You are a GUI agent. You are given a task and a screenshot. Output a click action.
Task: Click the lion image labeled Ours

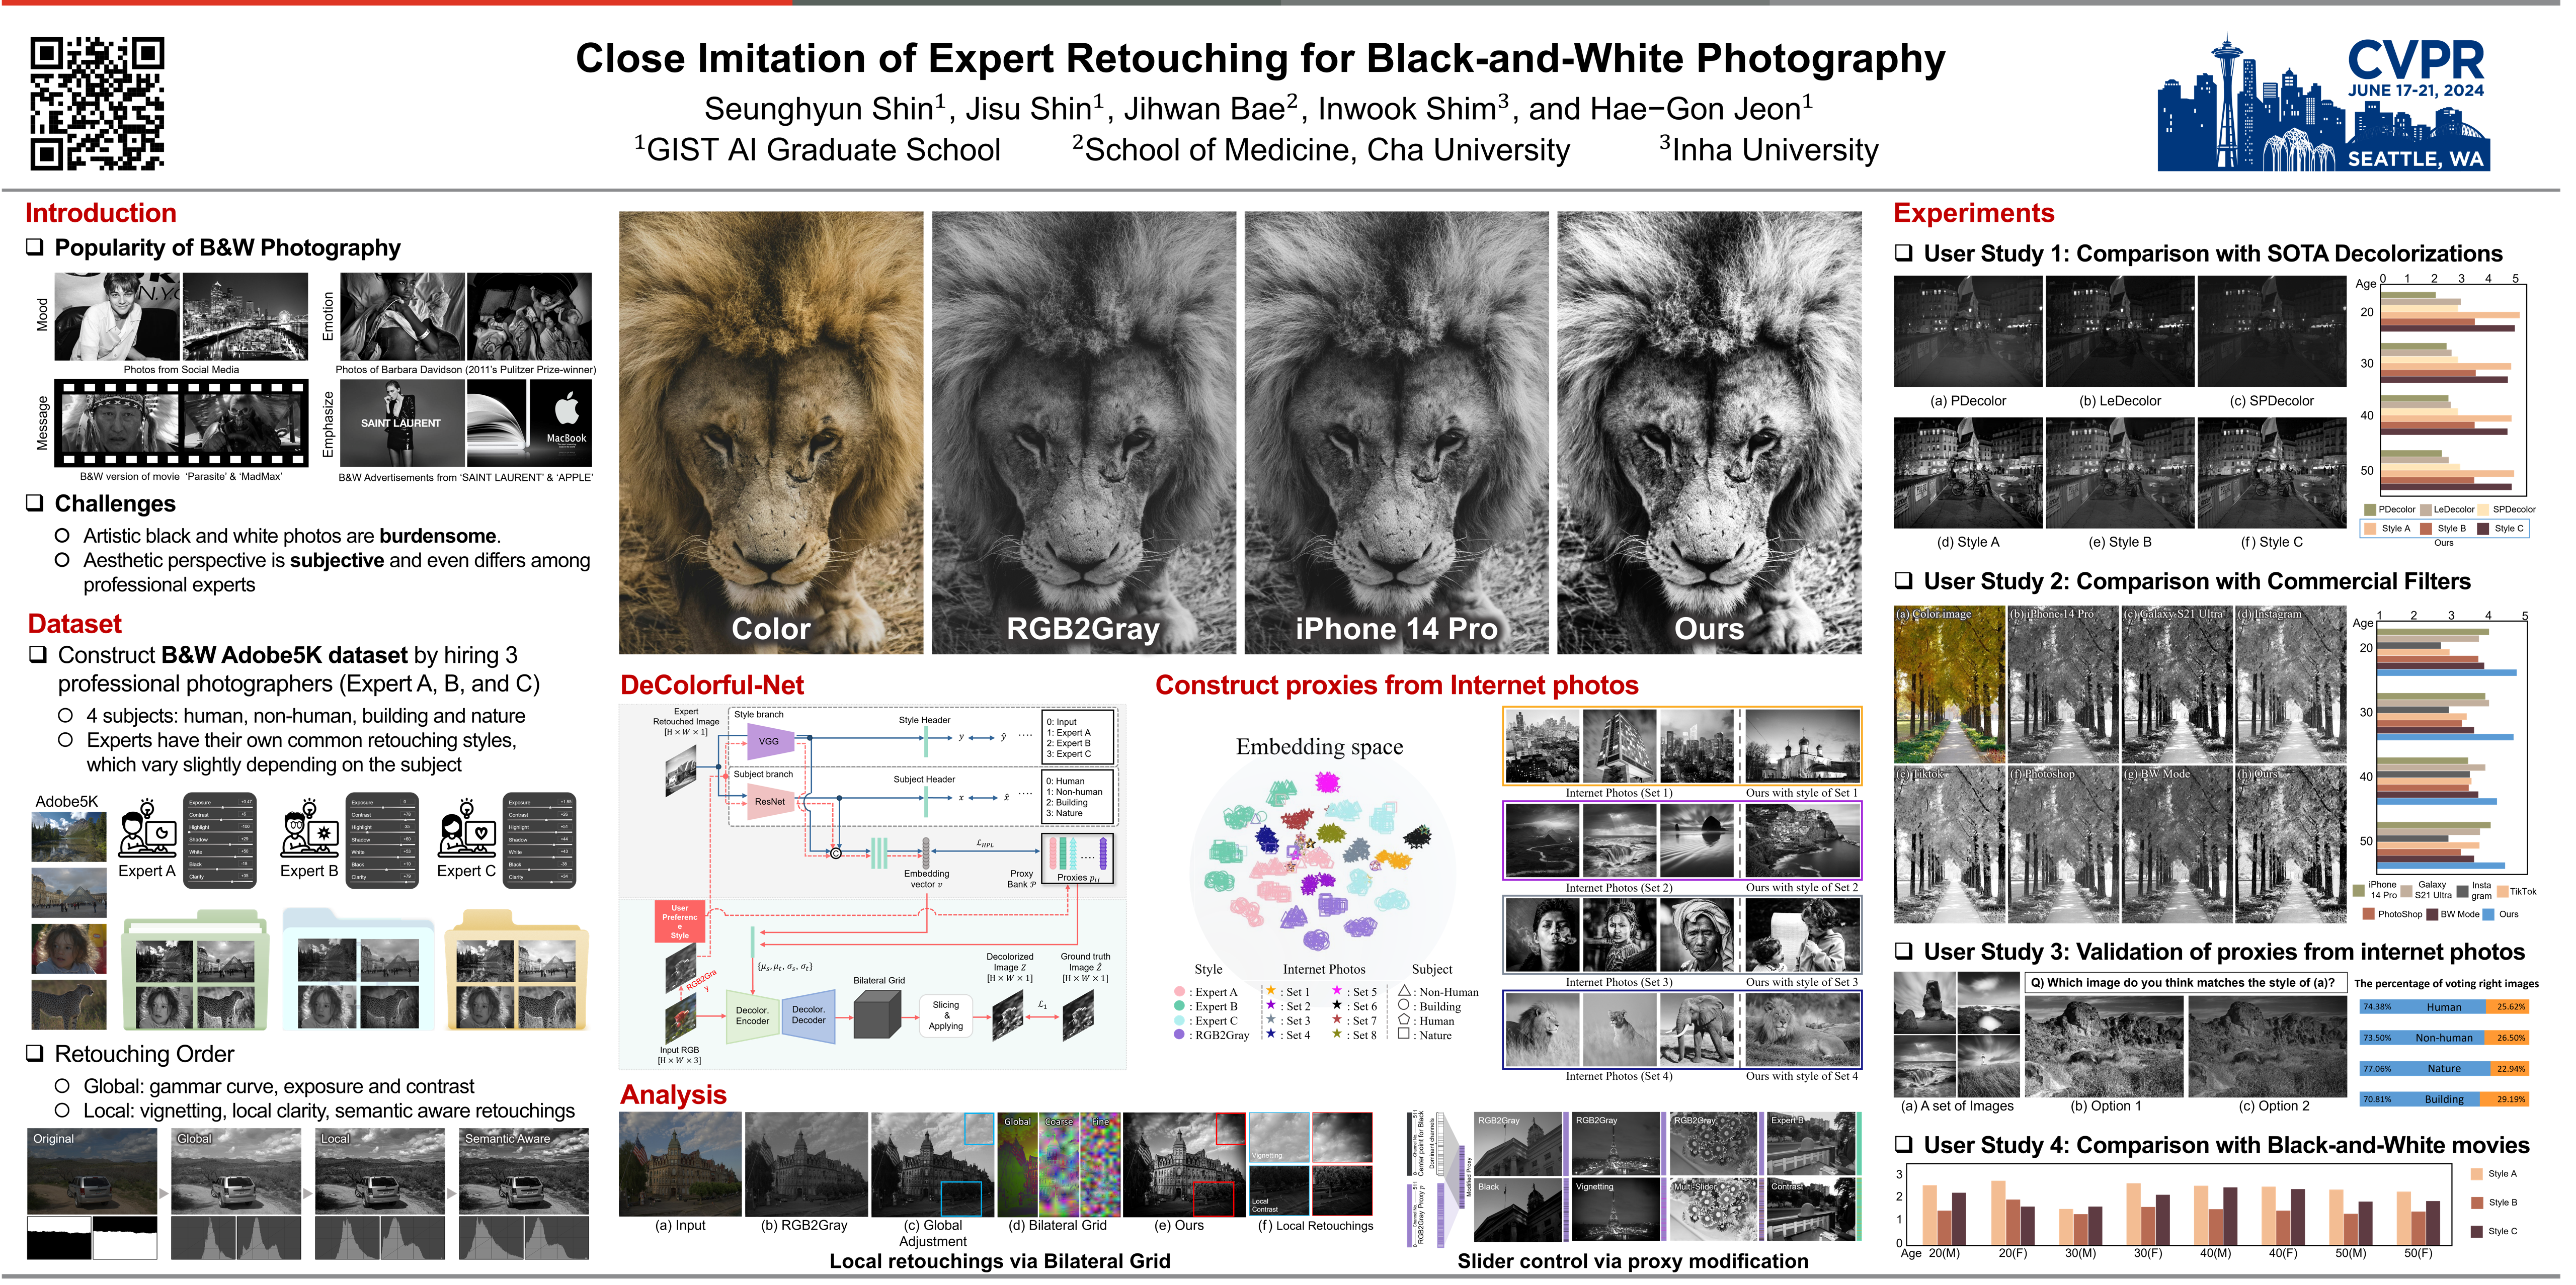pos(1709,432)
